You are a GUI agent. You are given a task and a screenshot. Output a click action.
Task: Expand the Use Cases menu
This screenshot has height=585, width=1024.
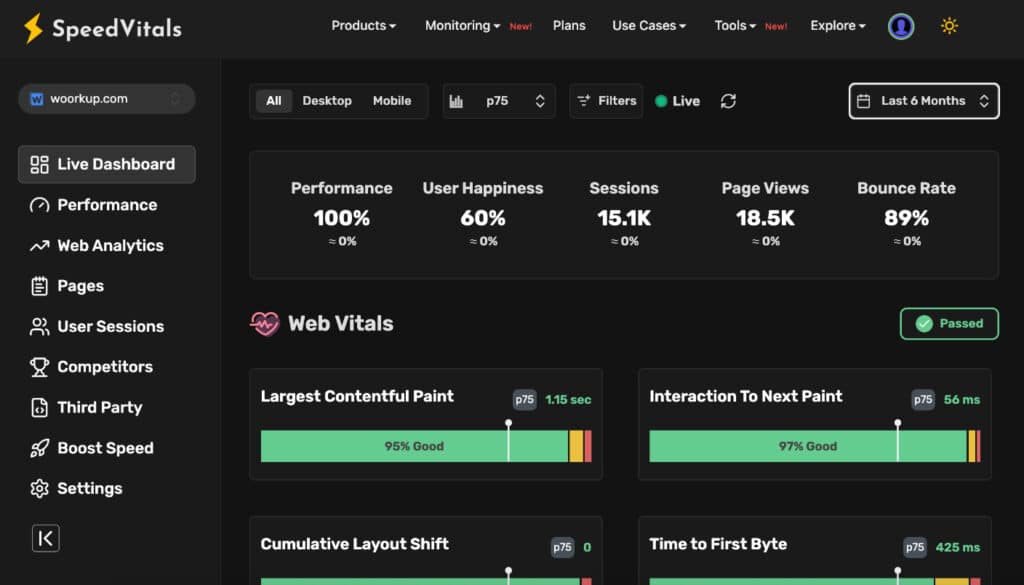pyautogui.click(x=648, y=25)
